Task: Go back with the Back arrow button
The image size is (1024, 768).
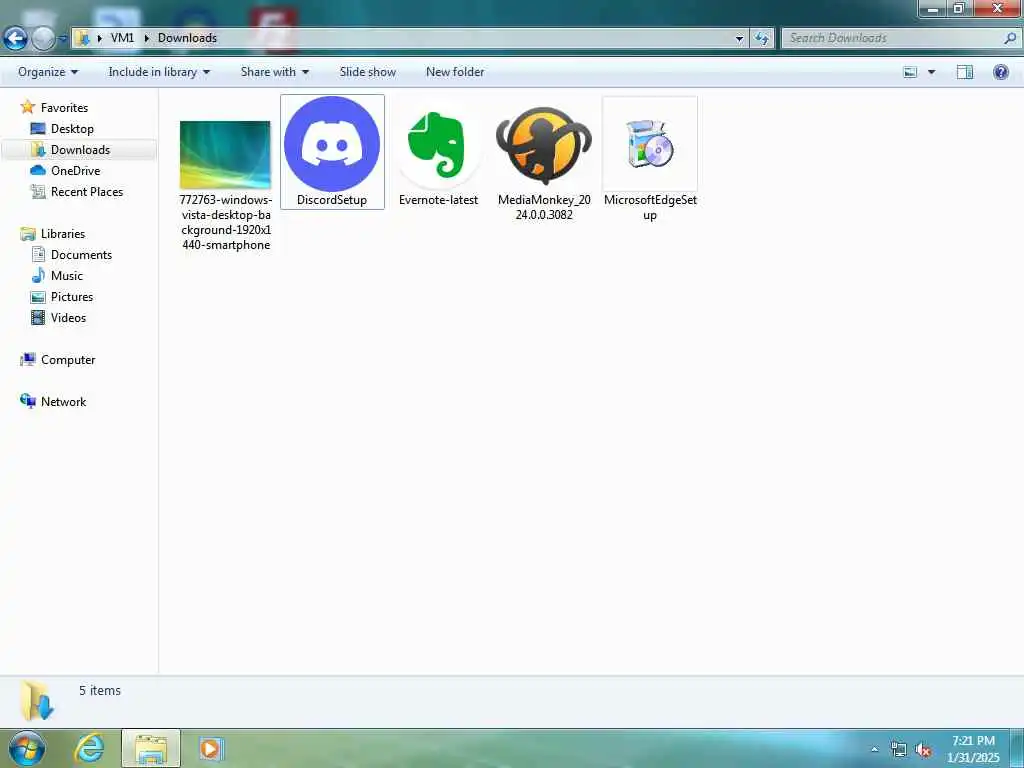Action: [x=16, y=39]
